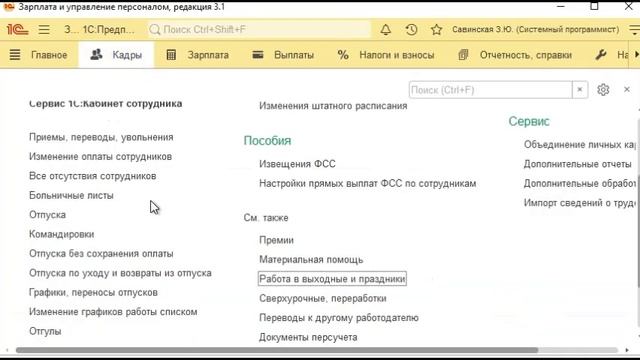
Task: Open Все отсутствия сотрудников
Action: (x=93, y=176)
